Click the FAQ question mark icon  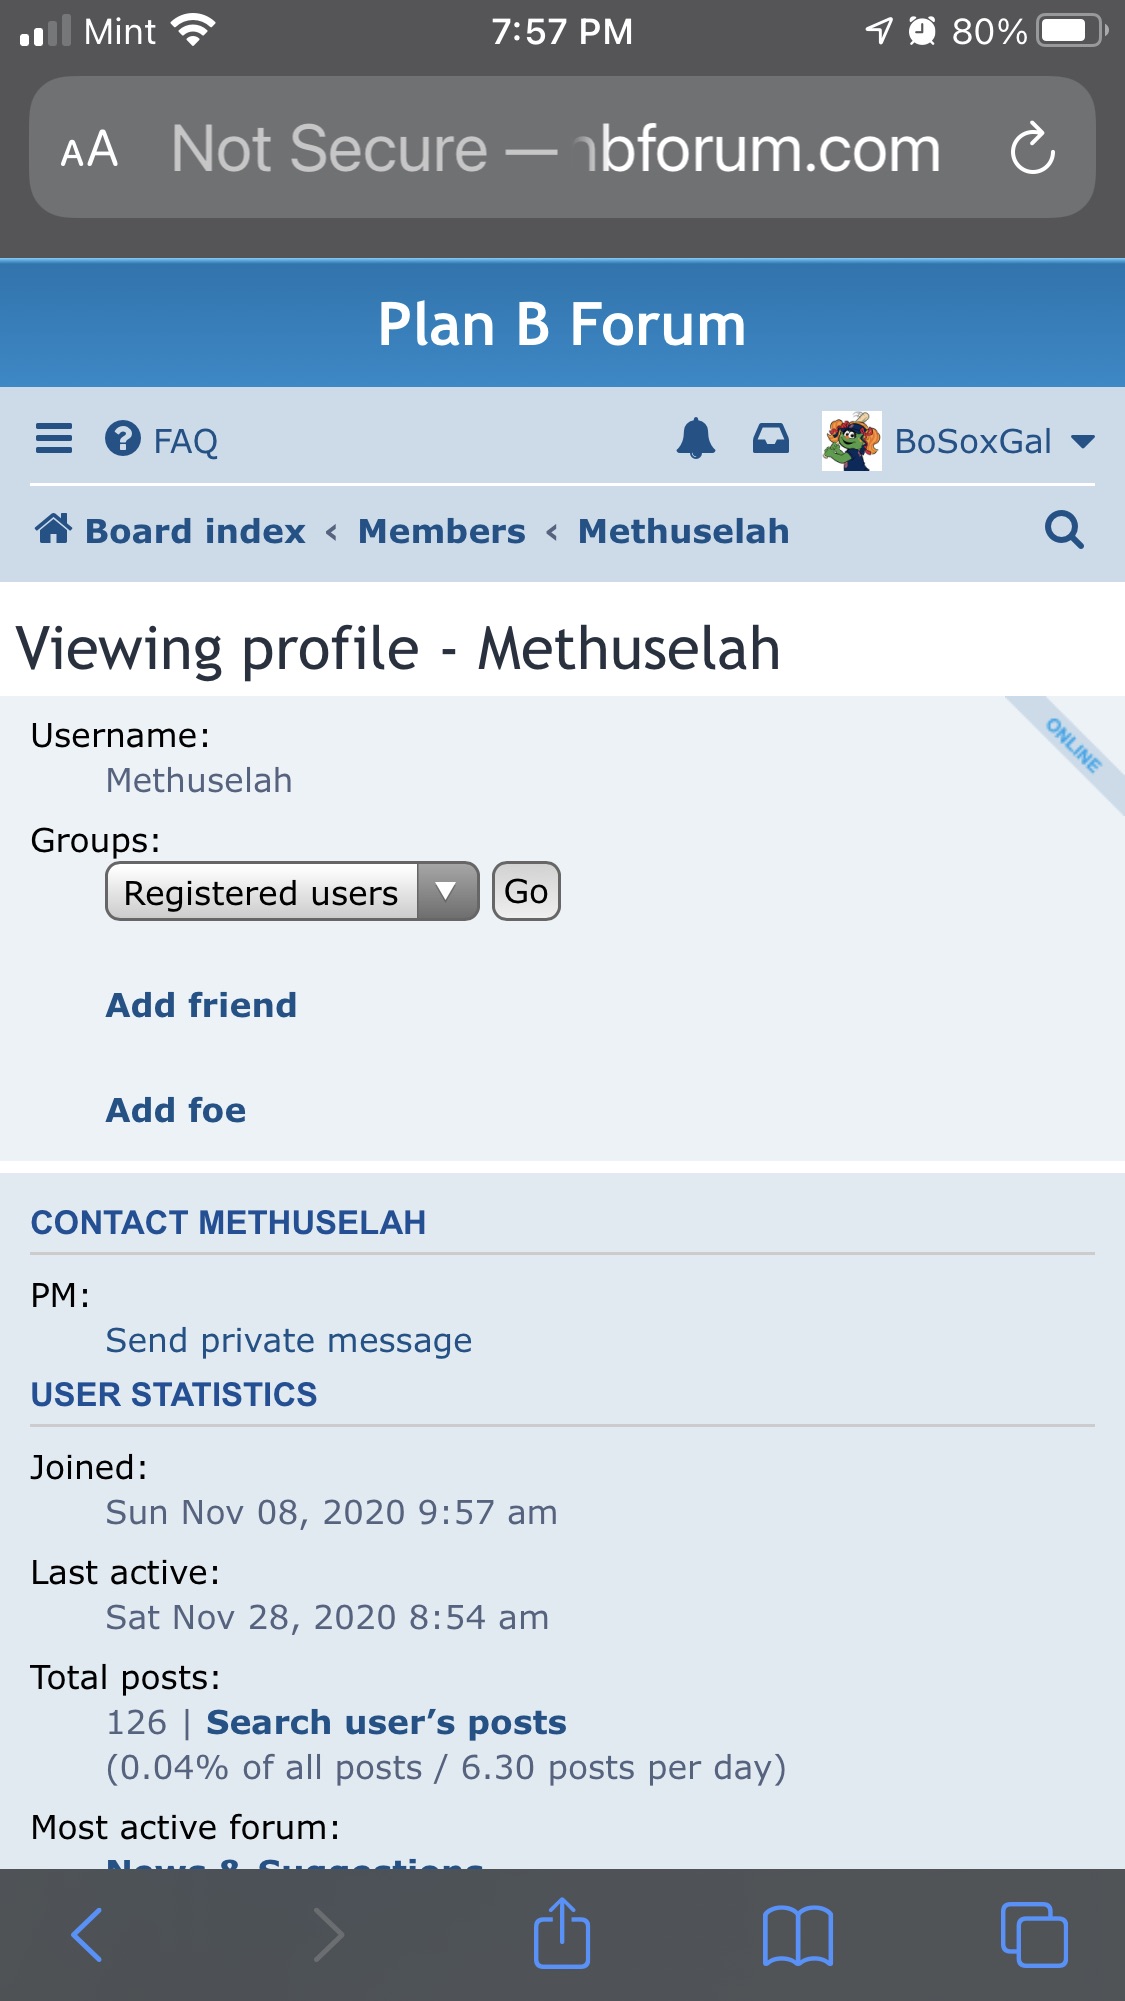123,439
